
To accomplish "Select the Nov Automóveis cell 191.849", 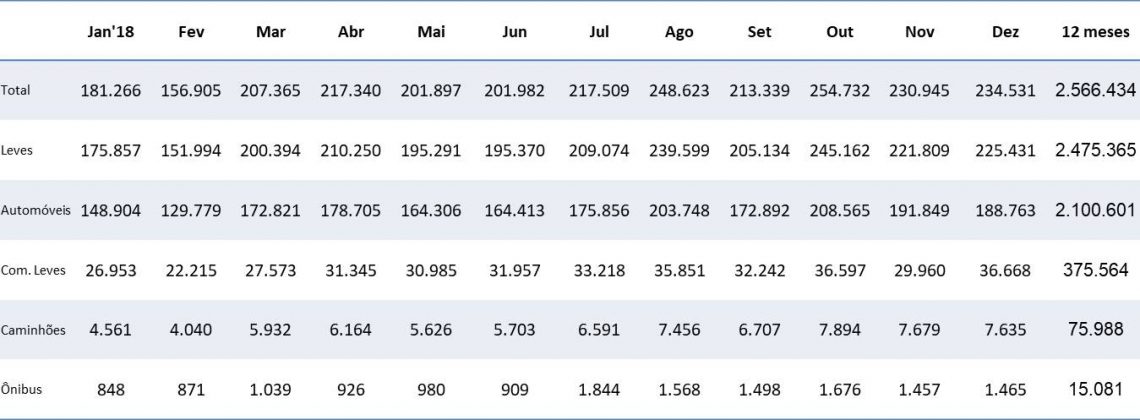I will click(919, 211).
